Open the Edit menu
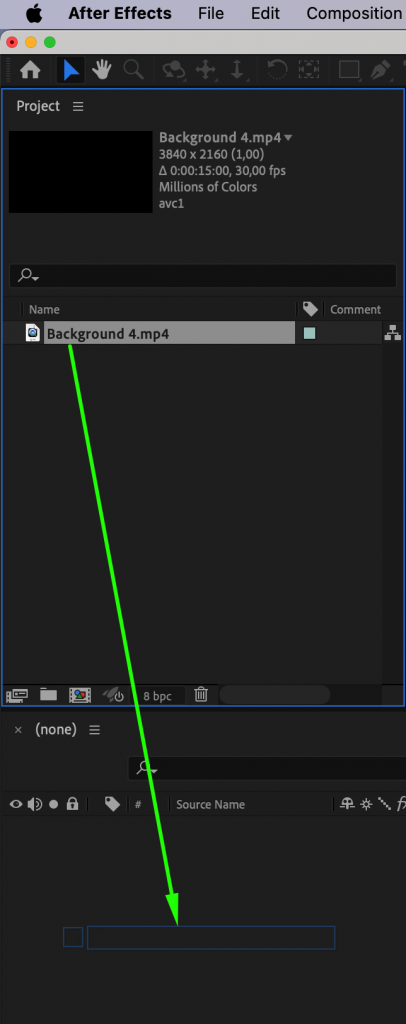 265,13
